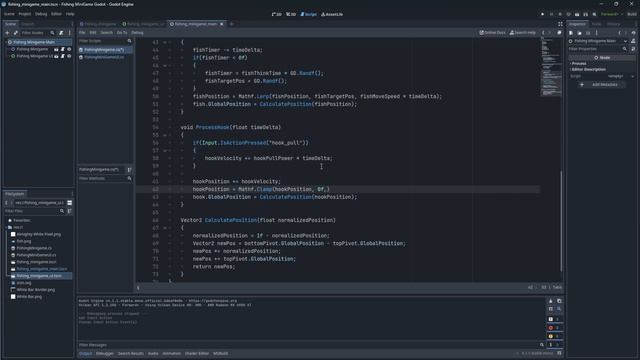Click Online Docs button

point(492,33)
